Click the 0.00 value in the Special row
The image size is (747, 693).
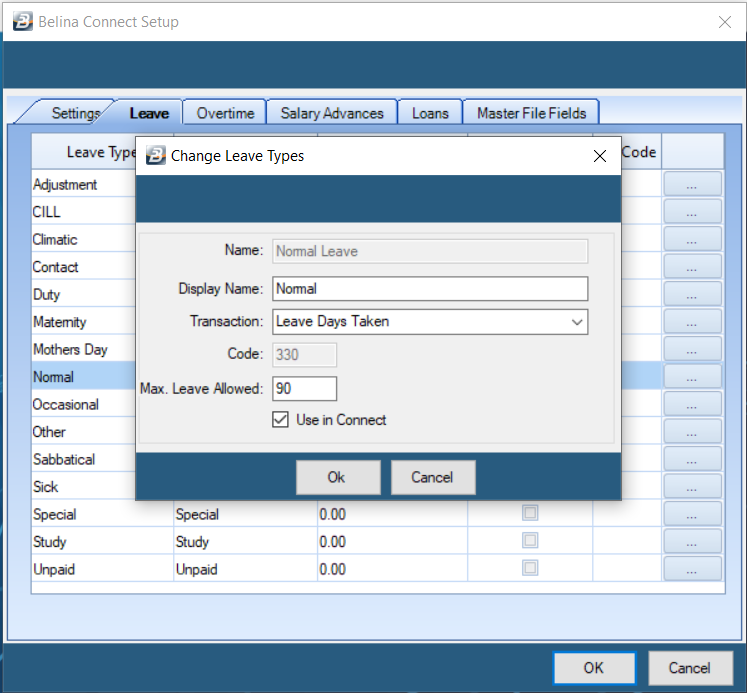(x=332, y=514)
